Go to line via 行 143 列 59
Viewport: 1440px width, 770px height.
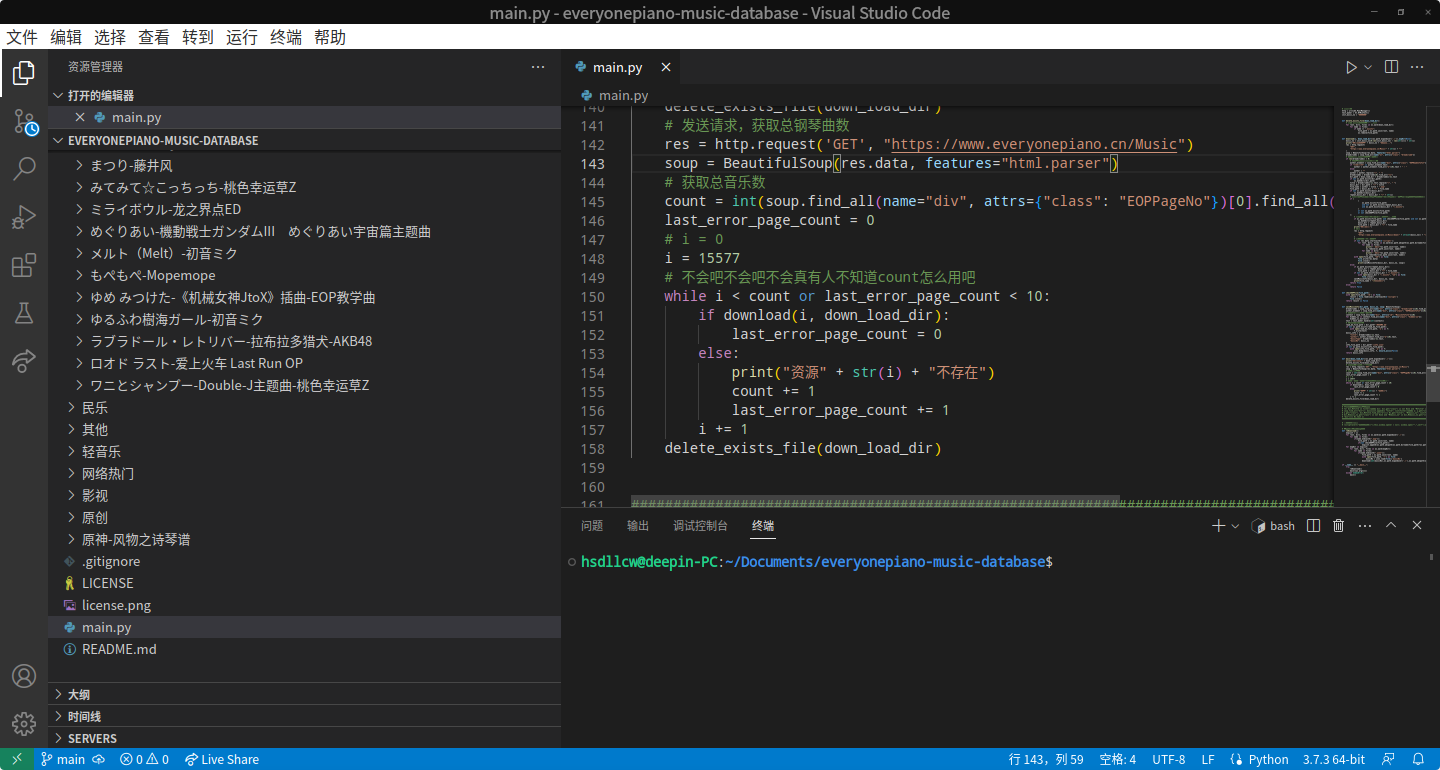pyautogui.click(x=1046, y=759)
